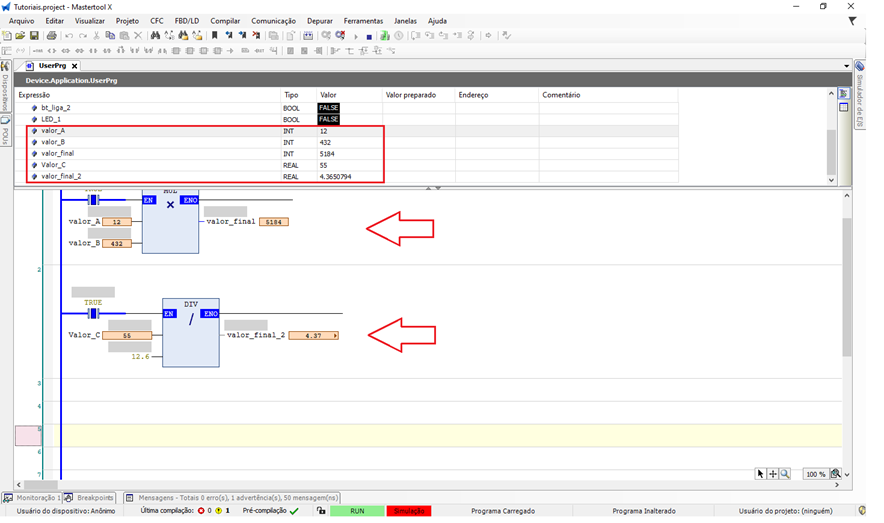The image size is (884, 523).
Task: Click the Find binoculars icon
Action: (155, 36)
